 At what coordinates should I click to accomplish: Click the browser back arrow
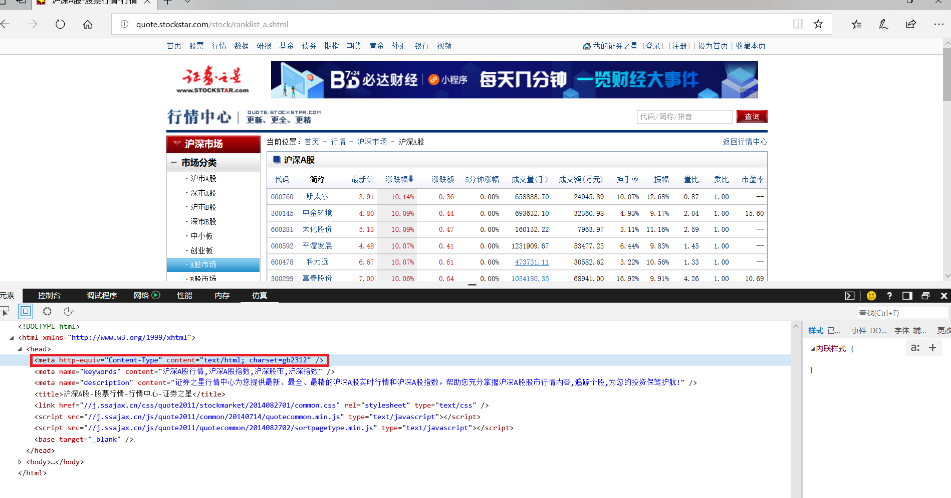pyautogui.click(x=5, y=24)
